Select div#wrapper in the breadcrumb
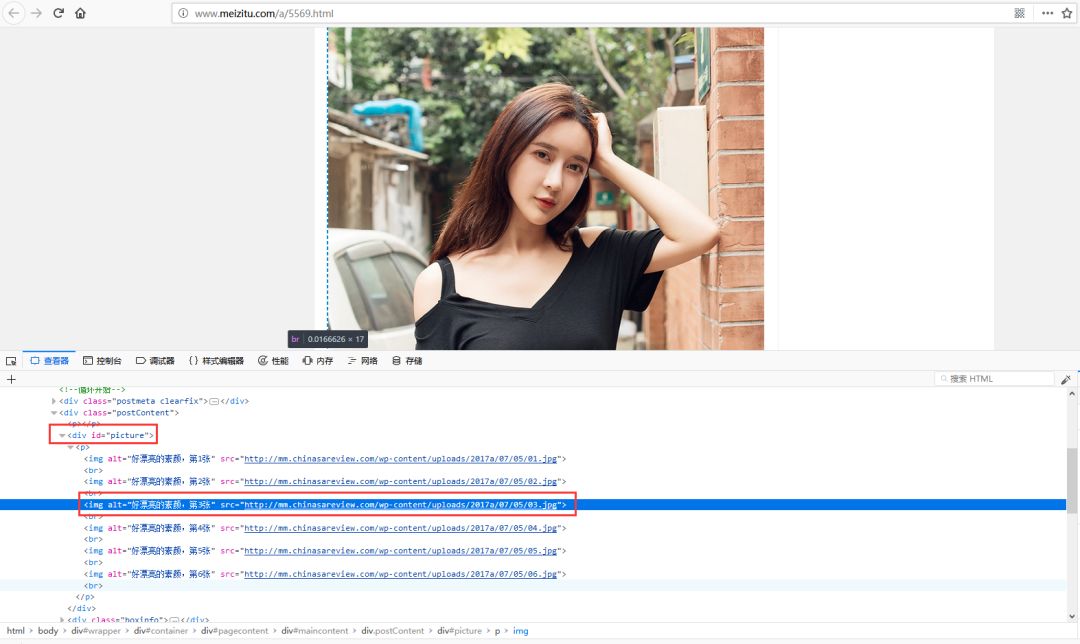This screenshot has height=644, width=1080. pyautogui.click(x=96, y=631)
